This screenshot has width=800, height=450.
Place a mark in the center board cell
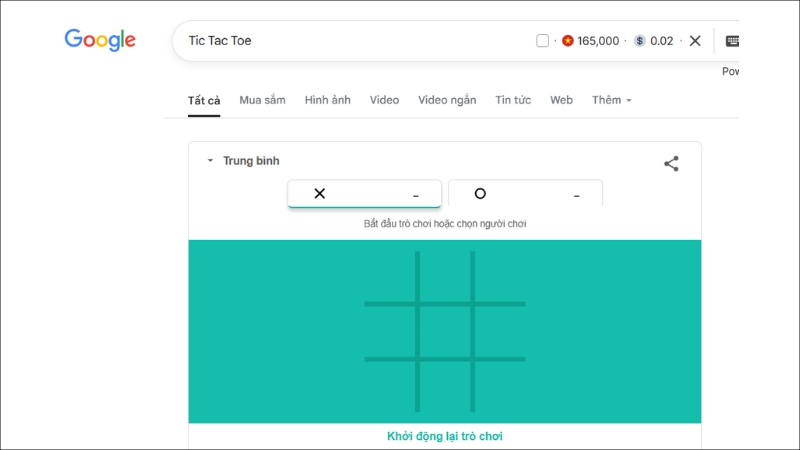tap(445, 331)
